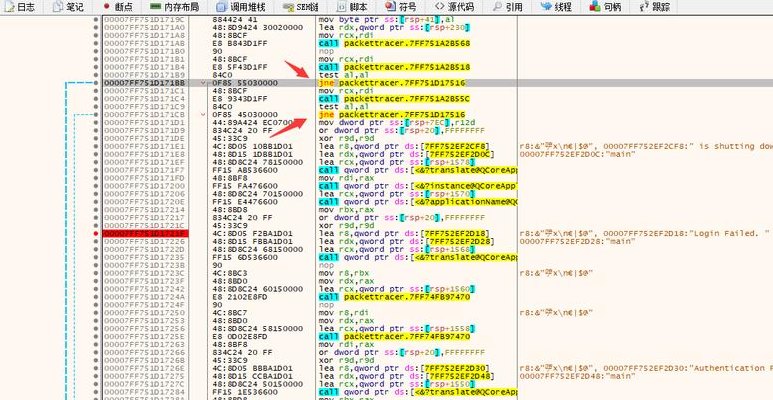Click comment starting with 'Authentication'

pyautogui.click(x=646, y=368)
